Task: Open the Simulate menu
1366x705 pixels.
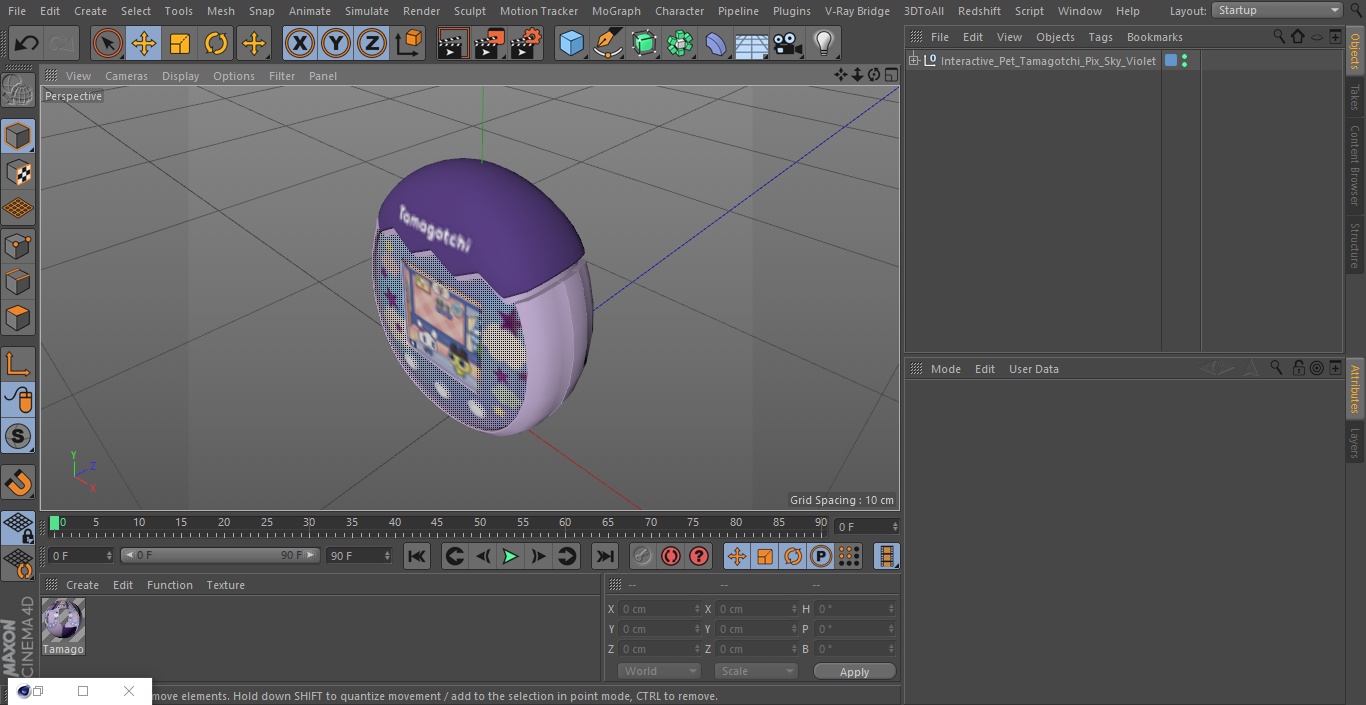Action: click(367, 11)
